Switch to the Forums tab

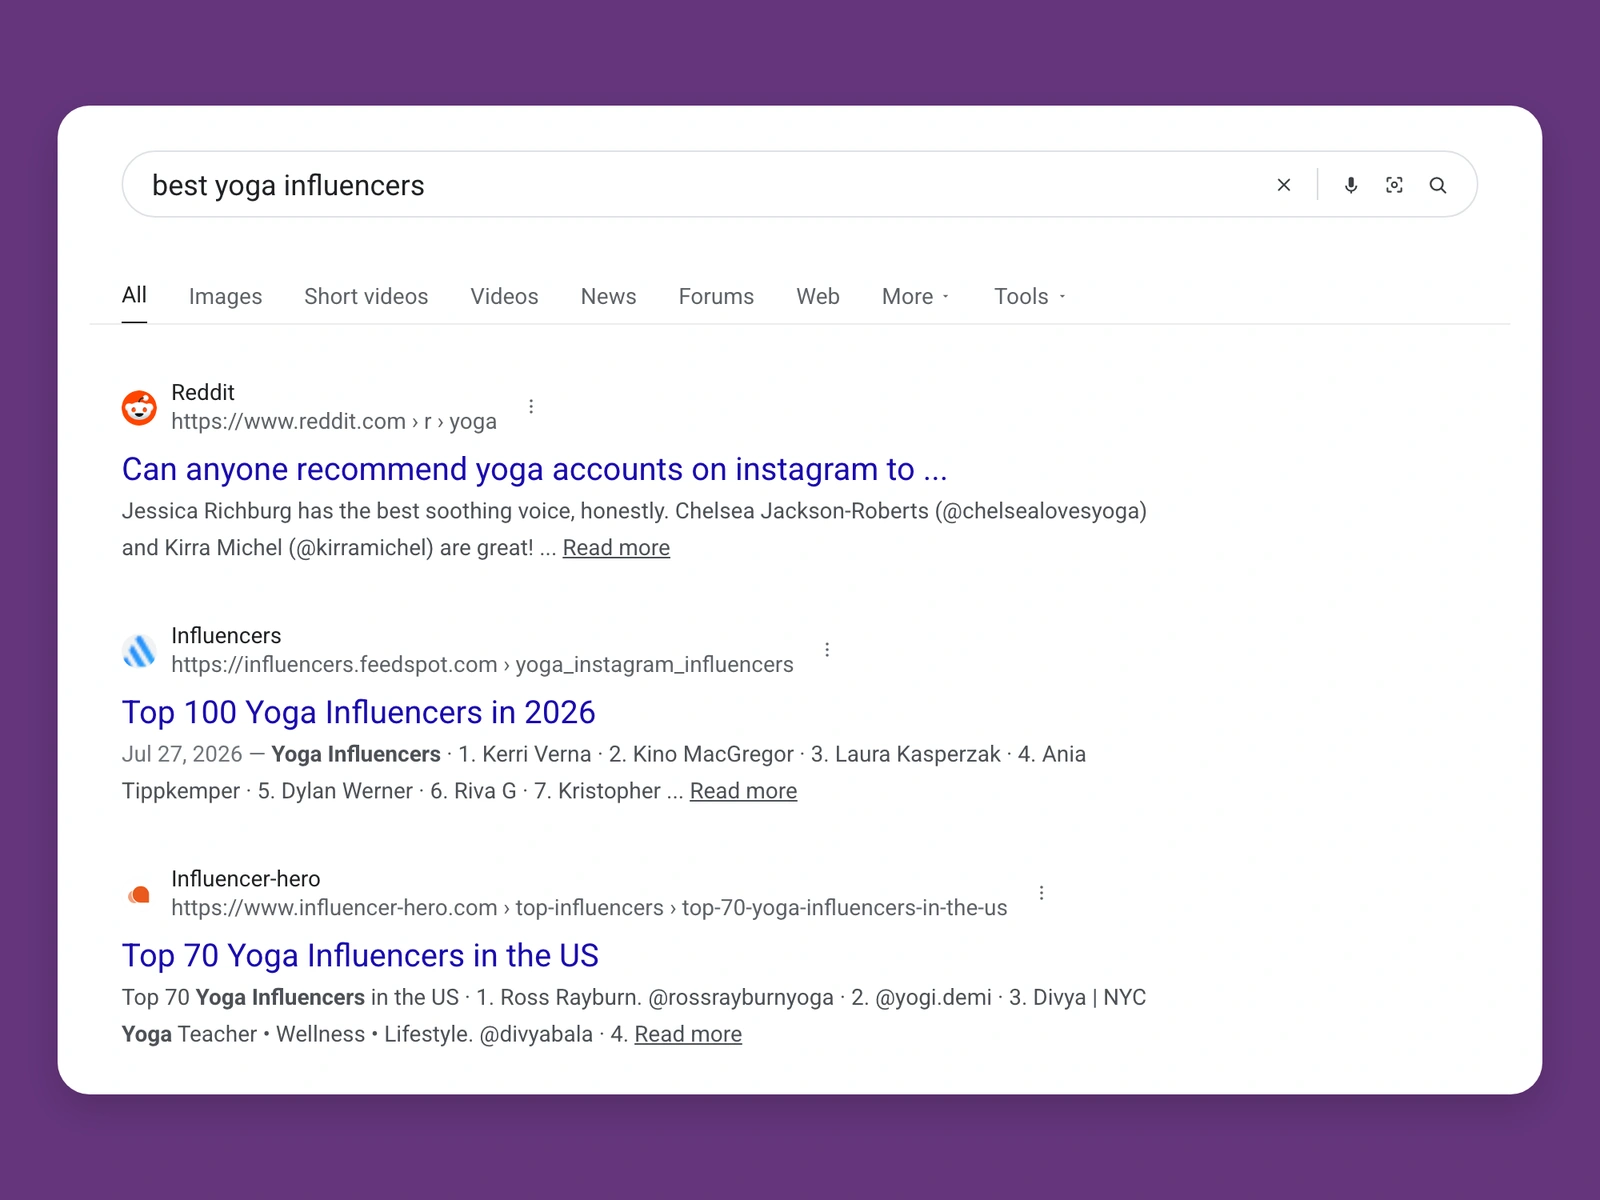coord(716,297)
